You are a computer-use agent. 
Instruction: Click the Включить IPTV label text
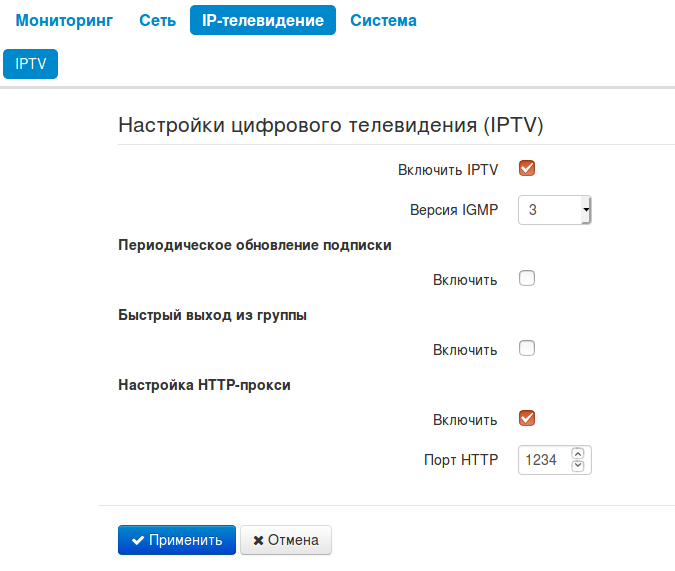click(448, 170)
